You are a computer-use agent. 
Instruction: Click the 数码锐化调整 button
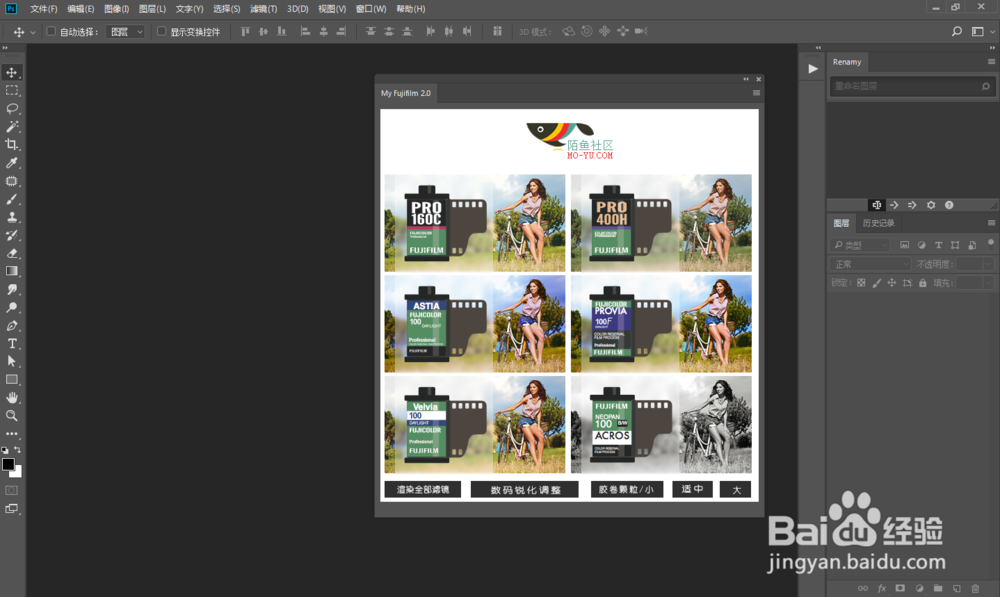pyautogui.click(x=525, y=489)
